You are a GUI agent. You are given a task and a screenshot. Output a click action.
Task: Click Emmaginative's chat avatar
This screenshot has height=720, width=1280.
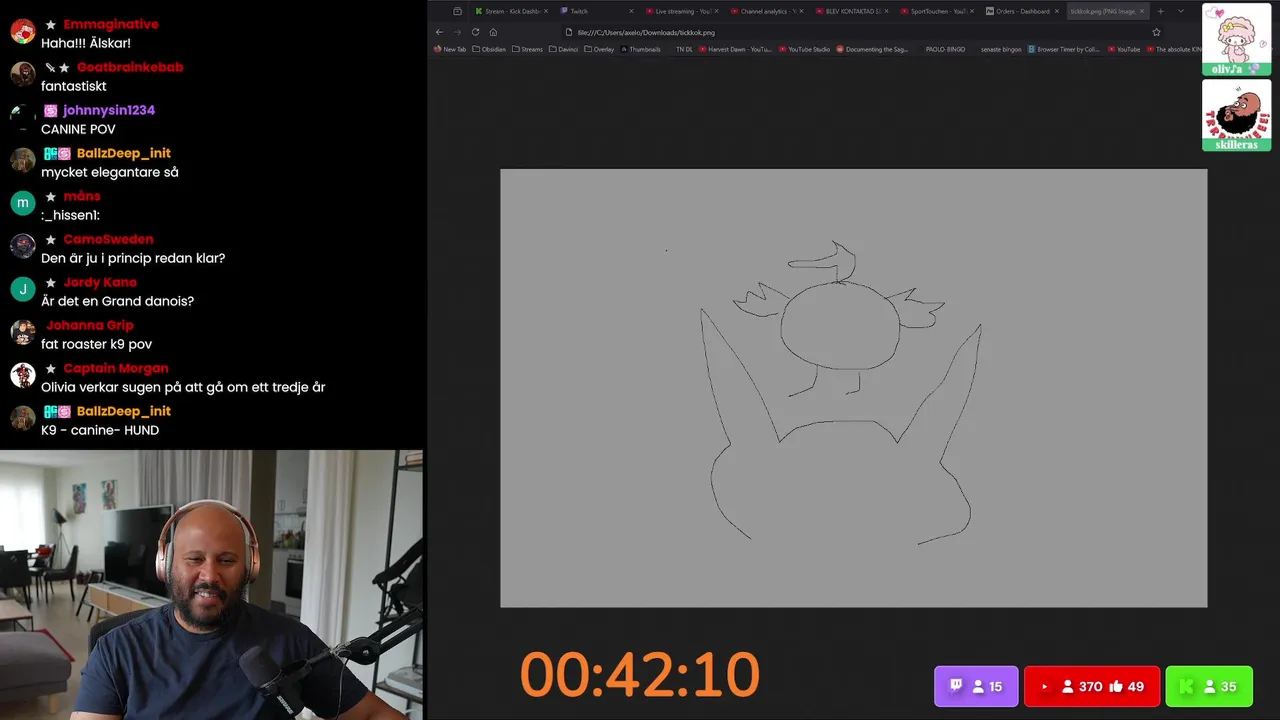point(23,31)
